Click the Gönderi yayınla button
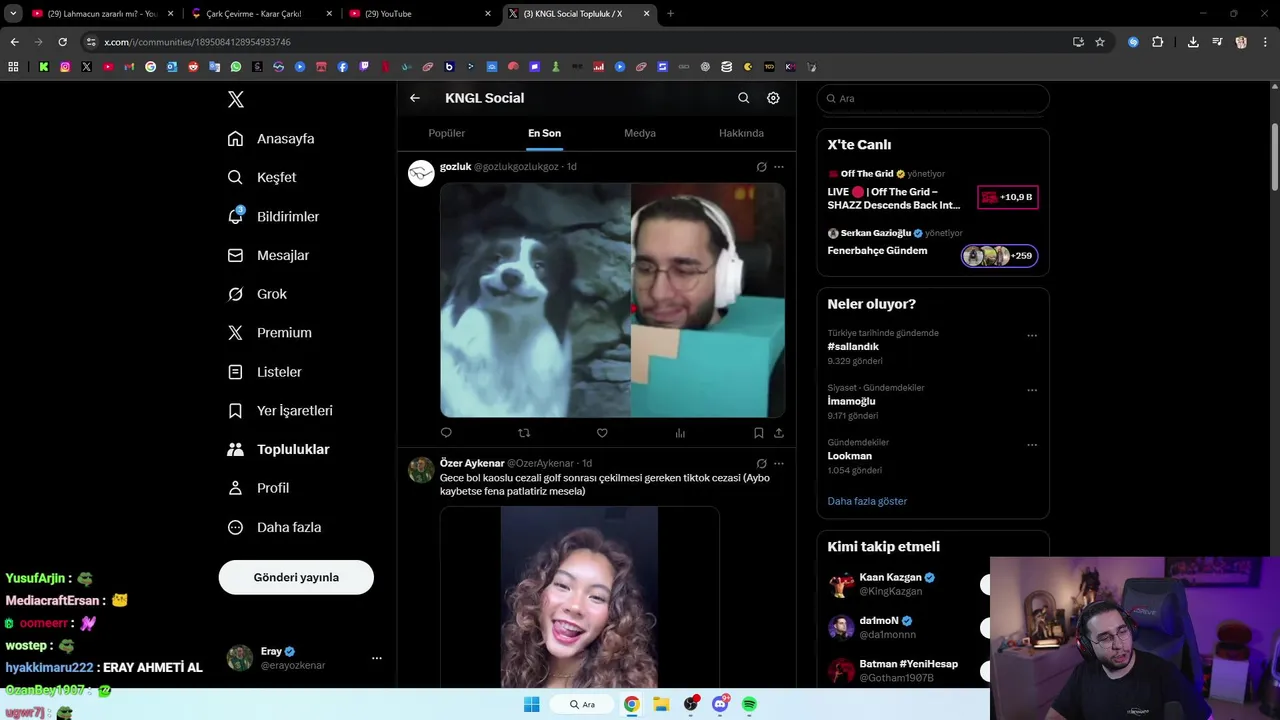1280x720 pixels. pos(296,577)
